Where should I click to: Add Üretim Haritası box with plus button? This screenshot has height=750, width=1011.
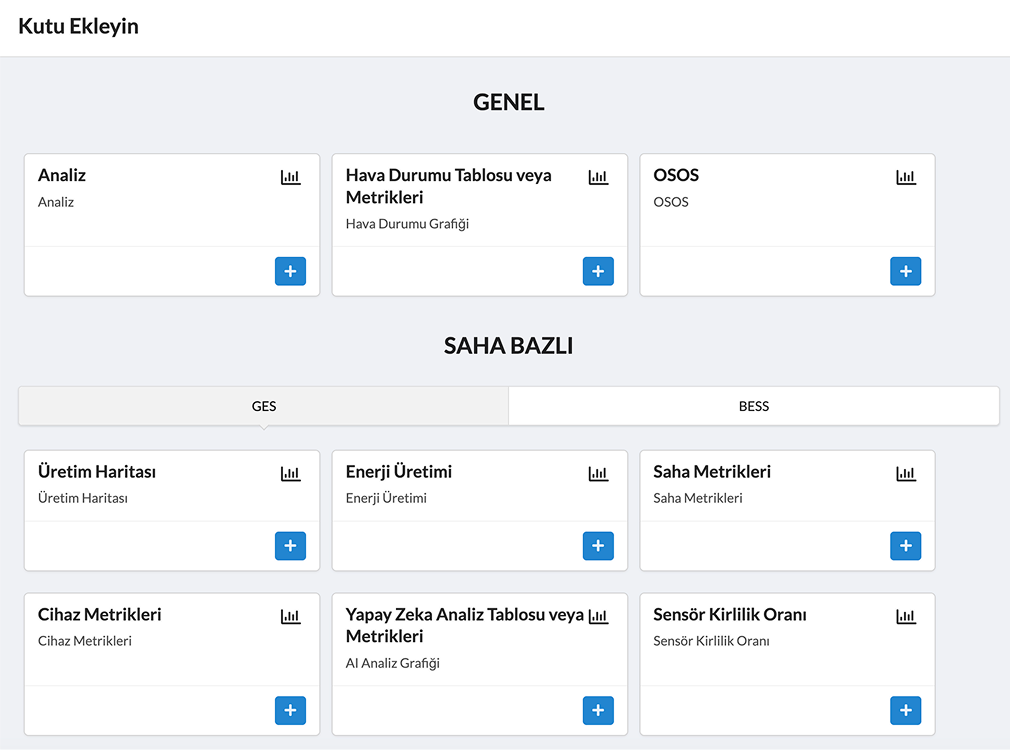pos(290,545)
